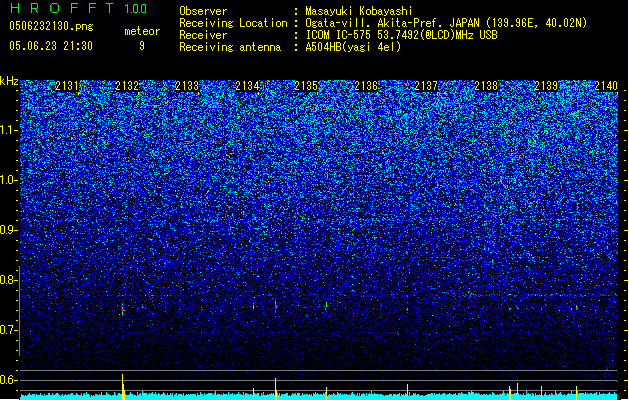This screenshot has height=400, width=629.
Task: Click the Receiving antenna label
Action: click(230, 47)
